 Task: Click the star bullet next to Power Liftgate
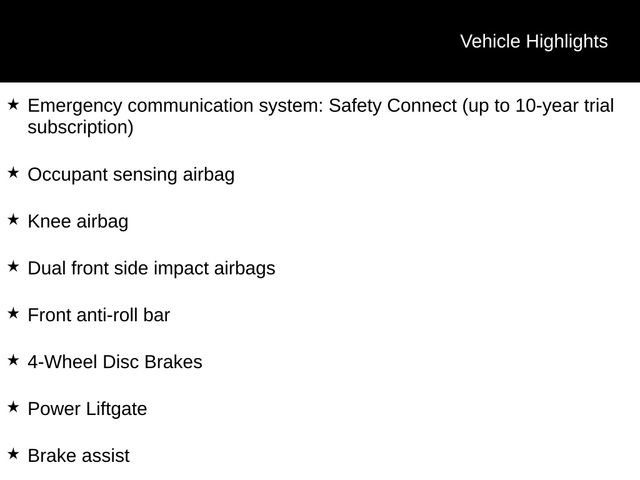(x=13, y=407)
